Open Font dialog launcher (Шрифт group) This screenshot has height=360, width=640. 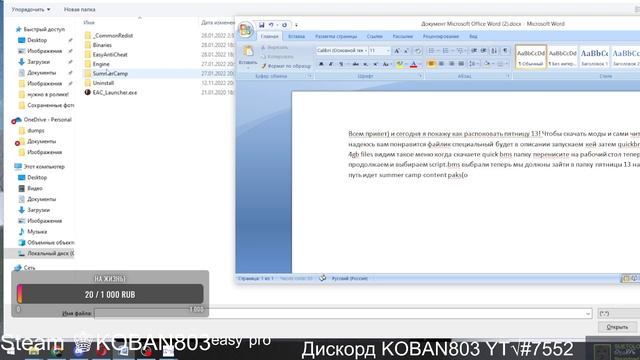[420, 76]
